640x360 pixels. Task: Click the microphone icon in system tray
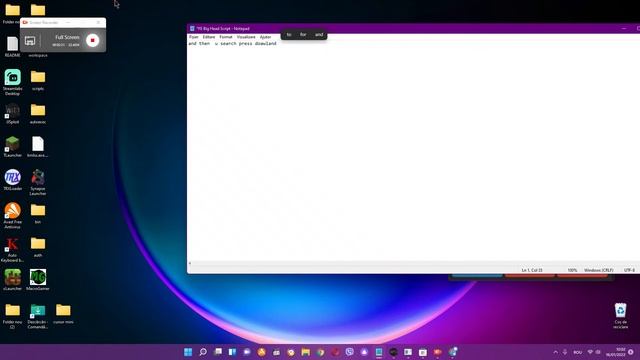(565, 352)
